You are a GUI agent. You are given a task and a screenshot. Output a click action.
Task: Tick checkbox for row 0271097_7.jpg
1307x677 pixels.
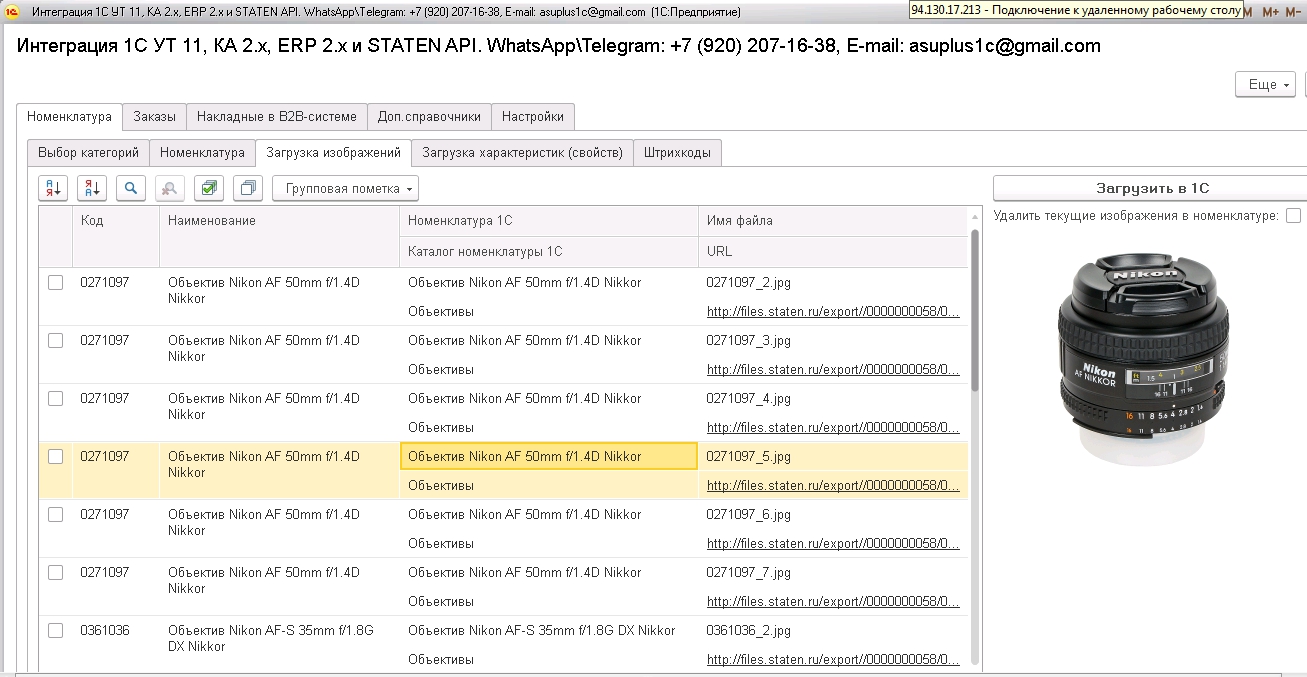(56, 573)
